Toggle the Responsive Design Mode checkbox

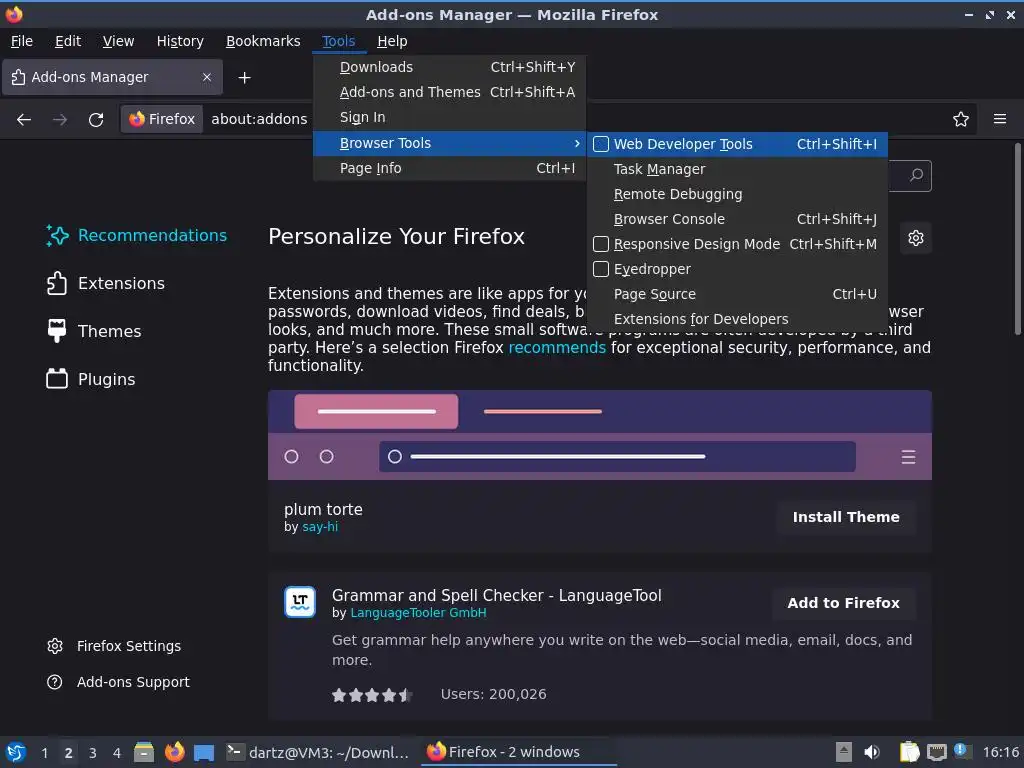tap(601, 244)
